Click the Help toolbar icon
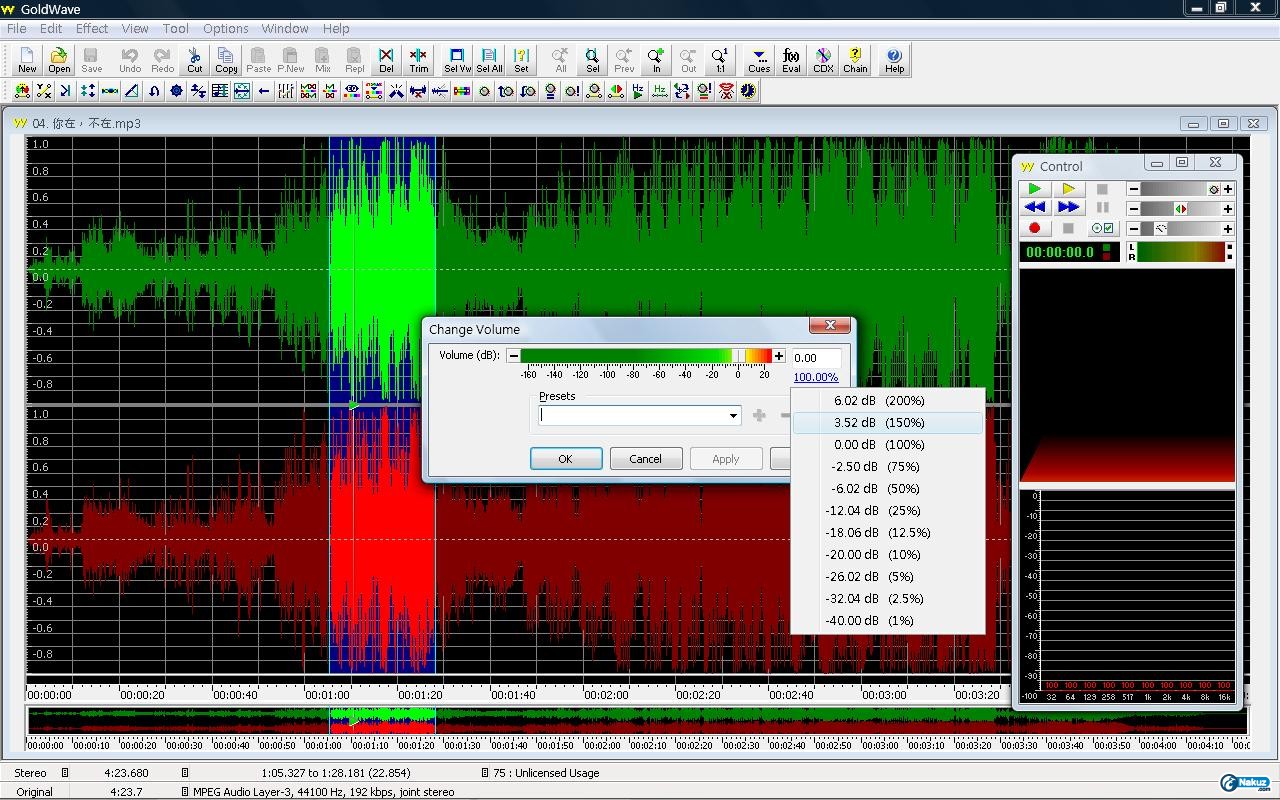Image resolution: width=1280 pixels, height=800 pixels. coord(894,60)
